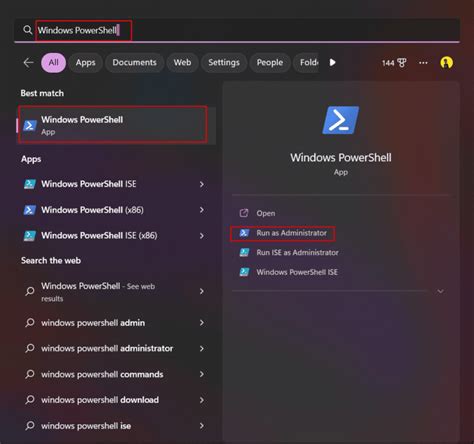Viewport: 474px width, 444px height.
Task: Select the All filter tab
Action: 54,62
